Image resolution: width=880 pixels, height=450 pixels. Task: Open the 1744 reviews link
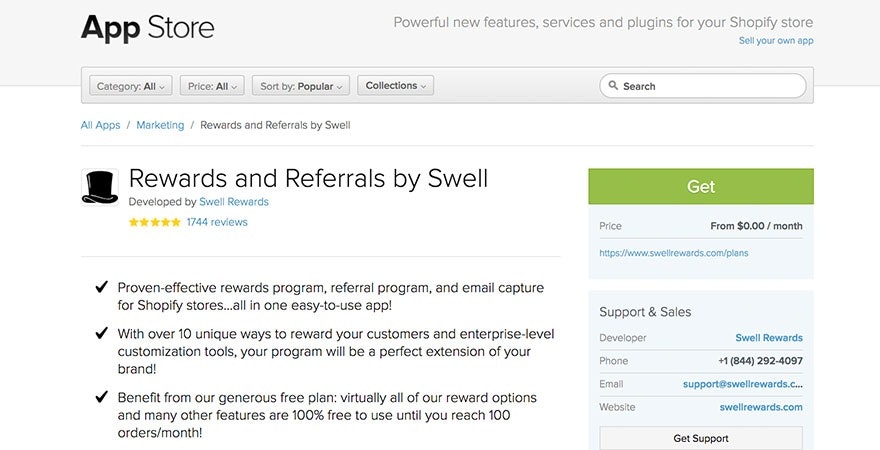[217, 222]
